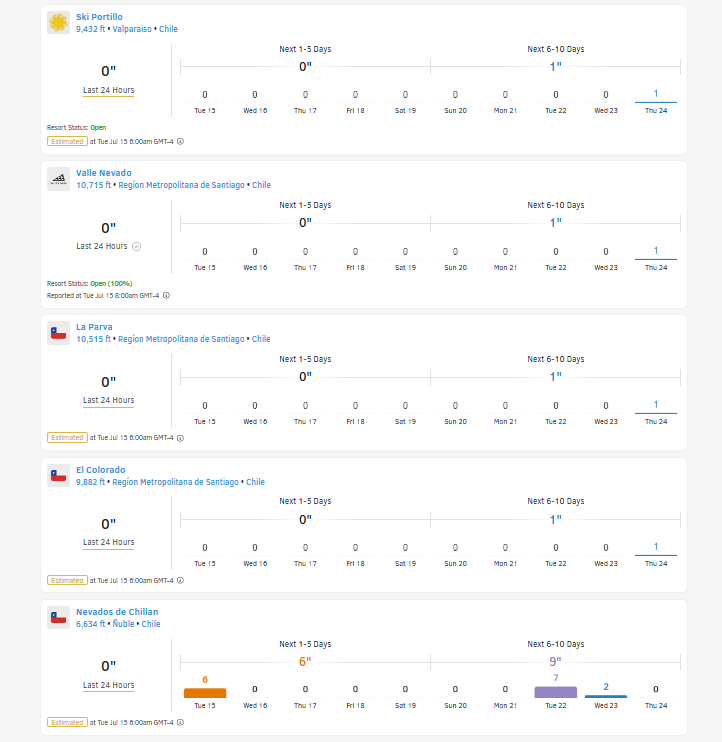Image resolution: width=722 pixels, height=742 pixels.
Task: Show info icon beside Ski Portillo estimate time
Action: (x=180, y=141)
